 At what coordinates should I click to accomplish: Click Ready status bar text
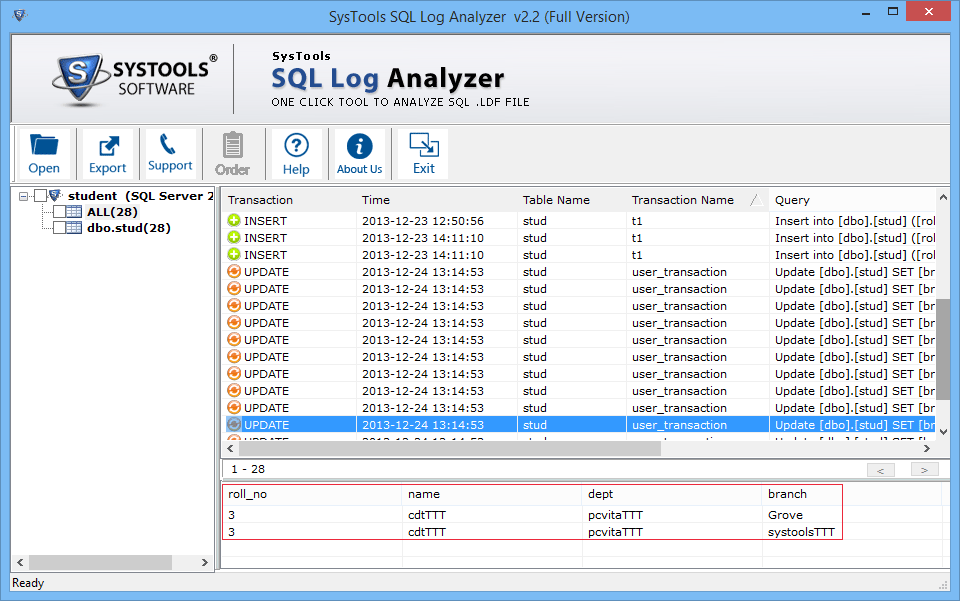[x=28, y=583]
